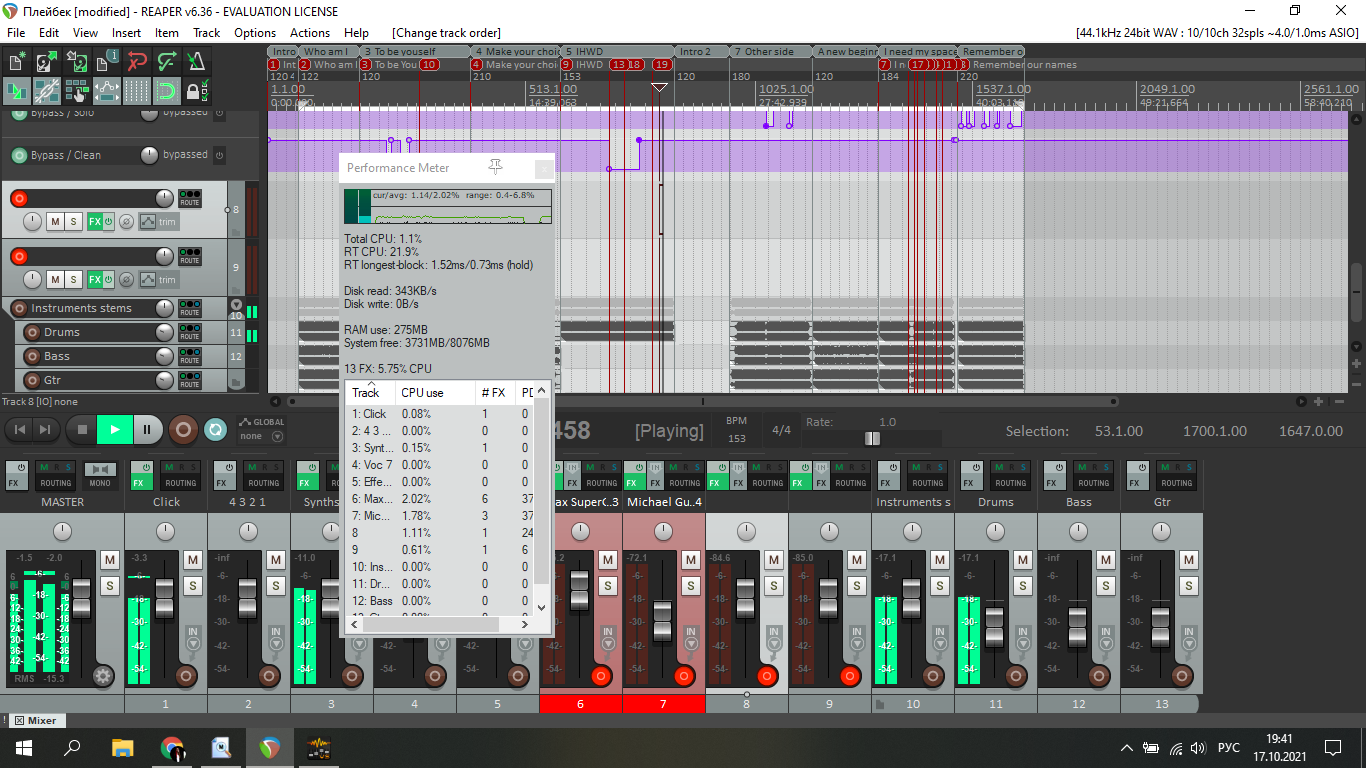Screen dimensions: 1366x768
Task: Solo the Drums channel in mixer
Action: (x=1023, y=585)
